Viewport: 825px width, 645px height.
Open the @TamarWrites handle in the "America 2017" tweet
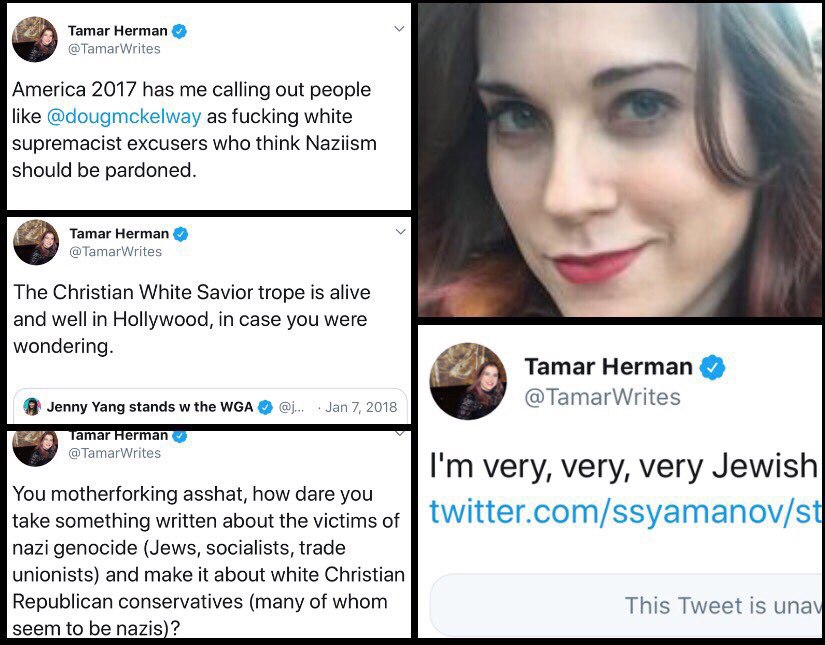tap(114, 49)
